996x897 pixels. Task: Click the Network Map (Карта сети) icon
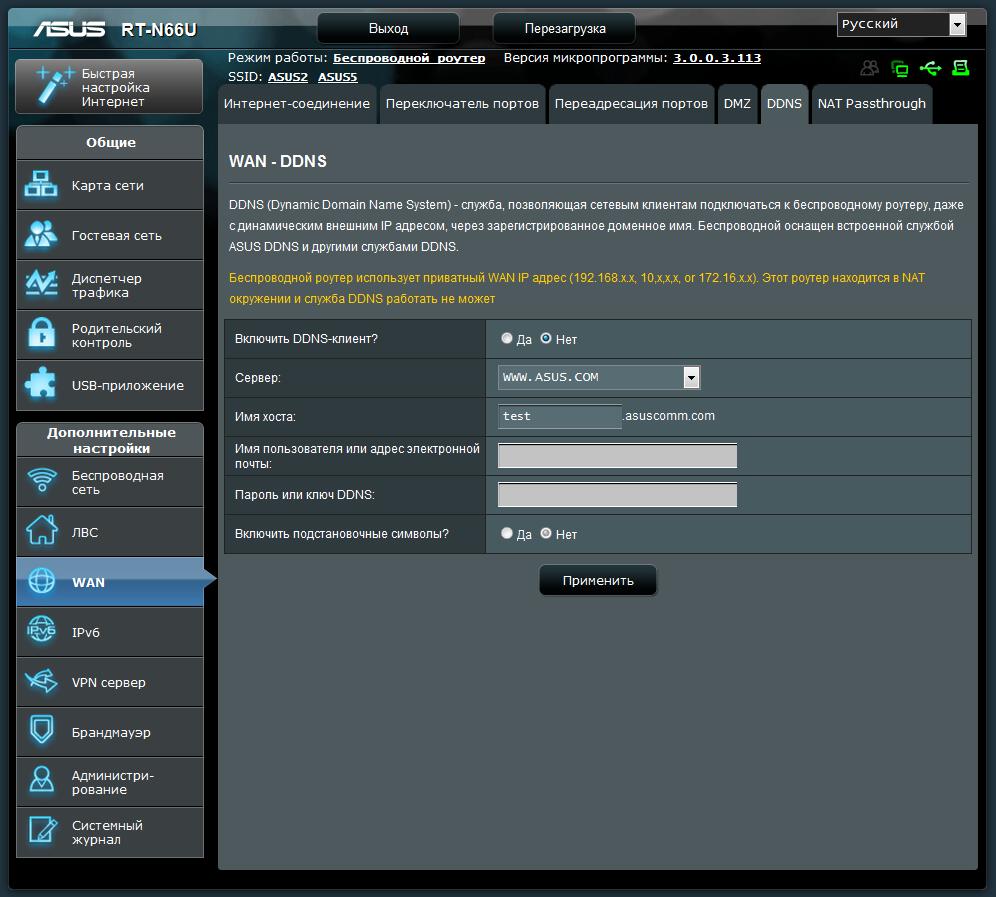click(41, 184)
